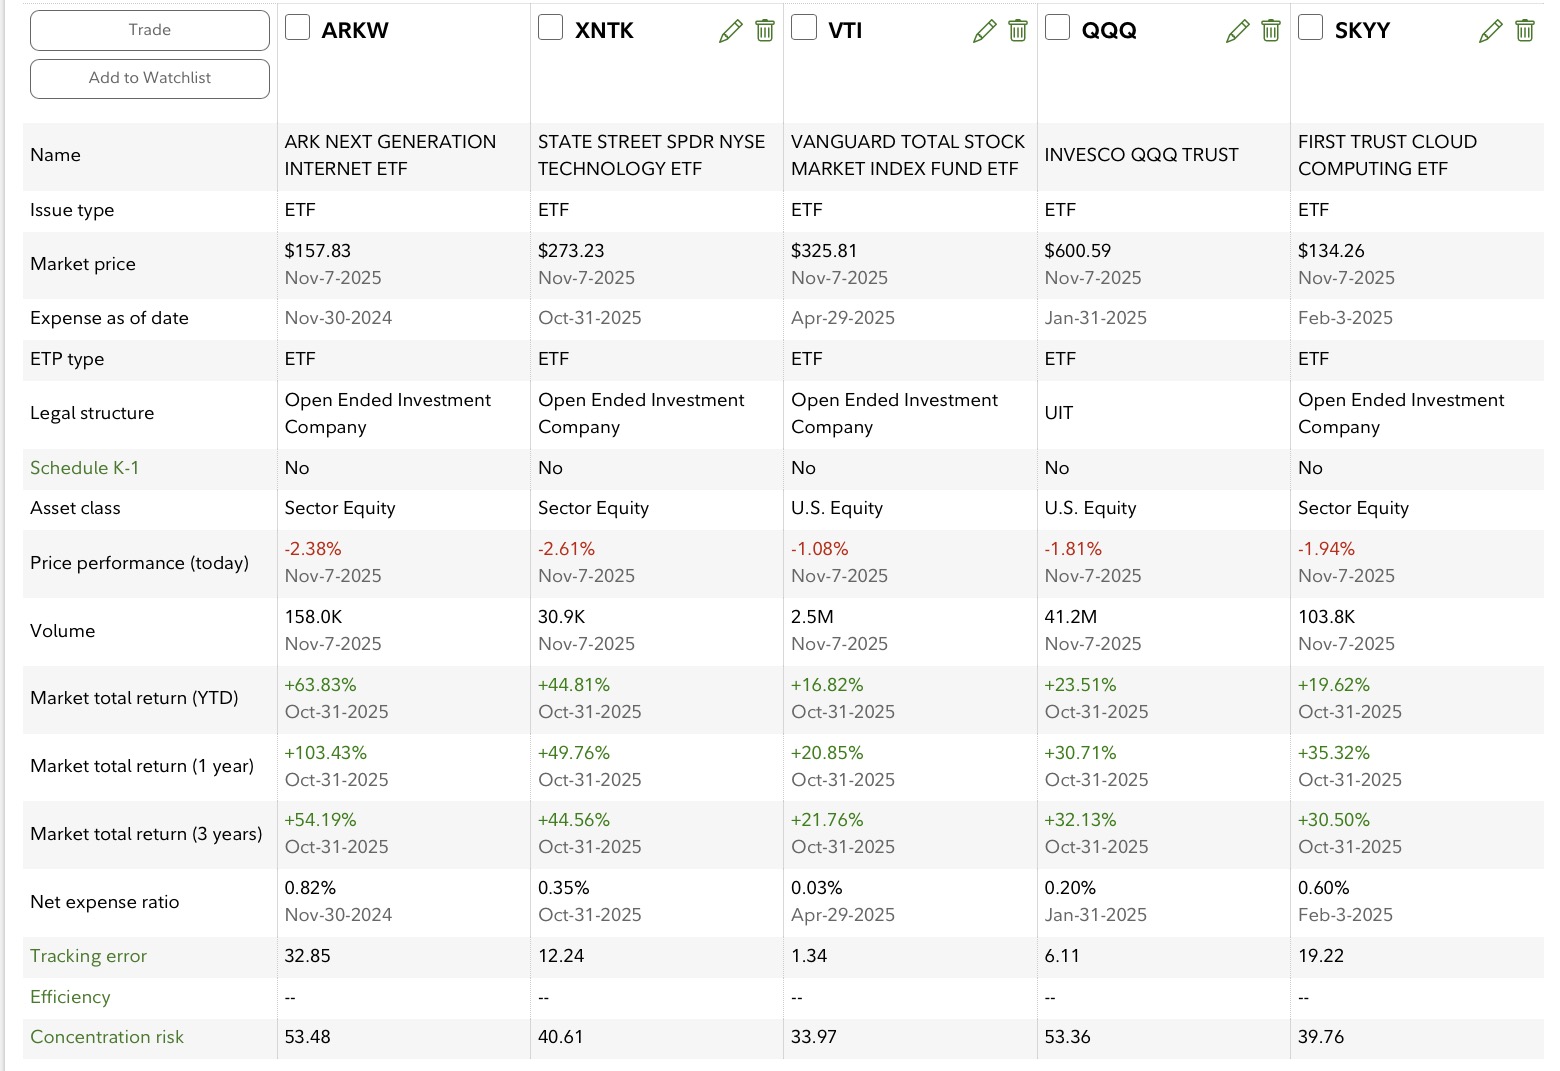The width and height of the screenshot is (1560, 1071).
Task: Mark the SKYY checkbox
Action: coord(1310,28)
